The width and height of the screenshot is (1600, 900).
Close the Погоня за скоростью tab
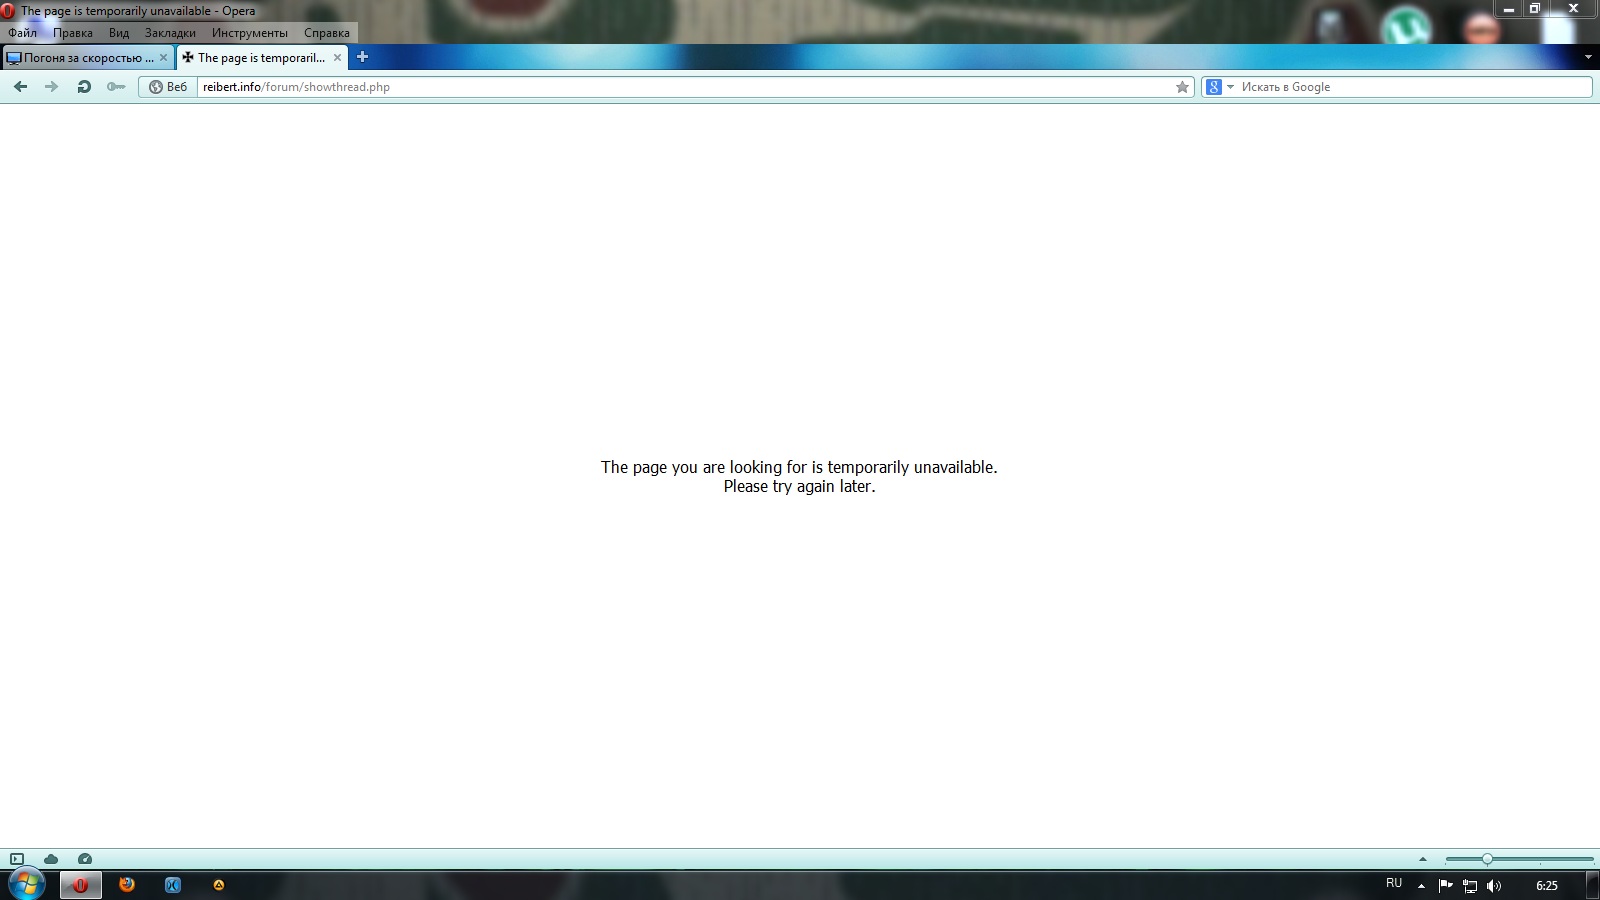(x=163, y=57)
